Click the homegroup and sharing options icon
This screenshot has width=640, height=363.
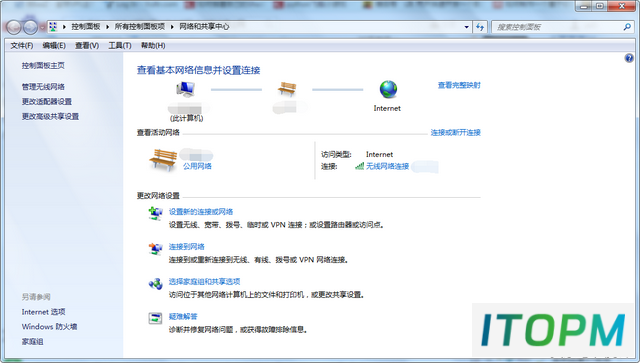[x=156, y=283]
